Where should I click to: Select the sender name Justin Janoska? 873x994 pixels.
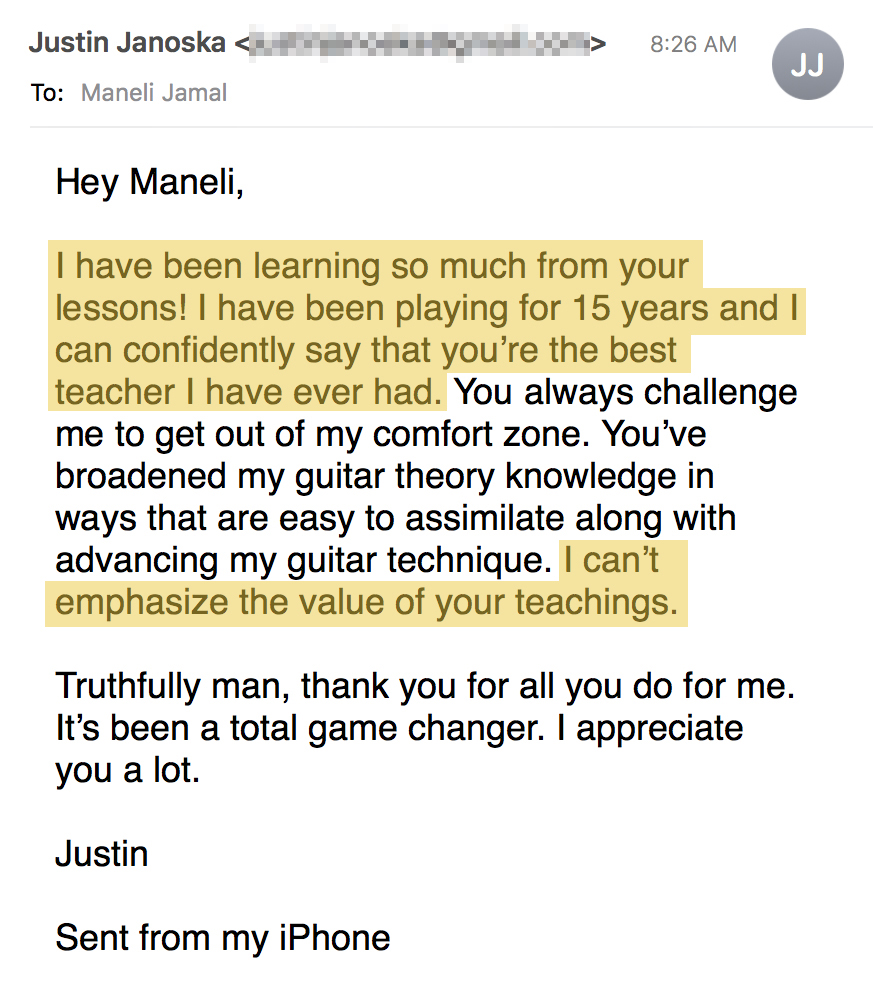point(127,43)
